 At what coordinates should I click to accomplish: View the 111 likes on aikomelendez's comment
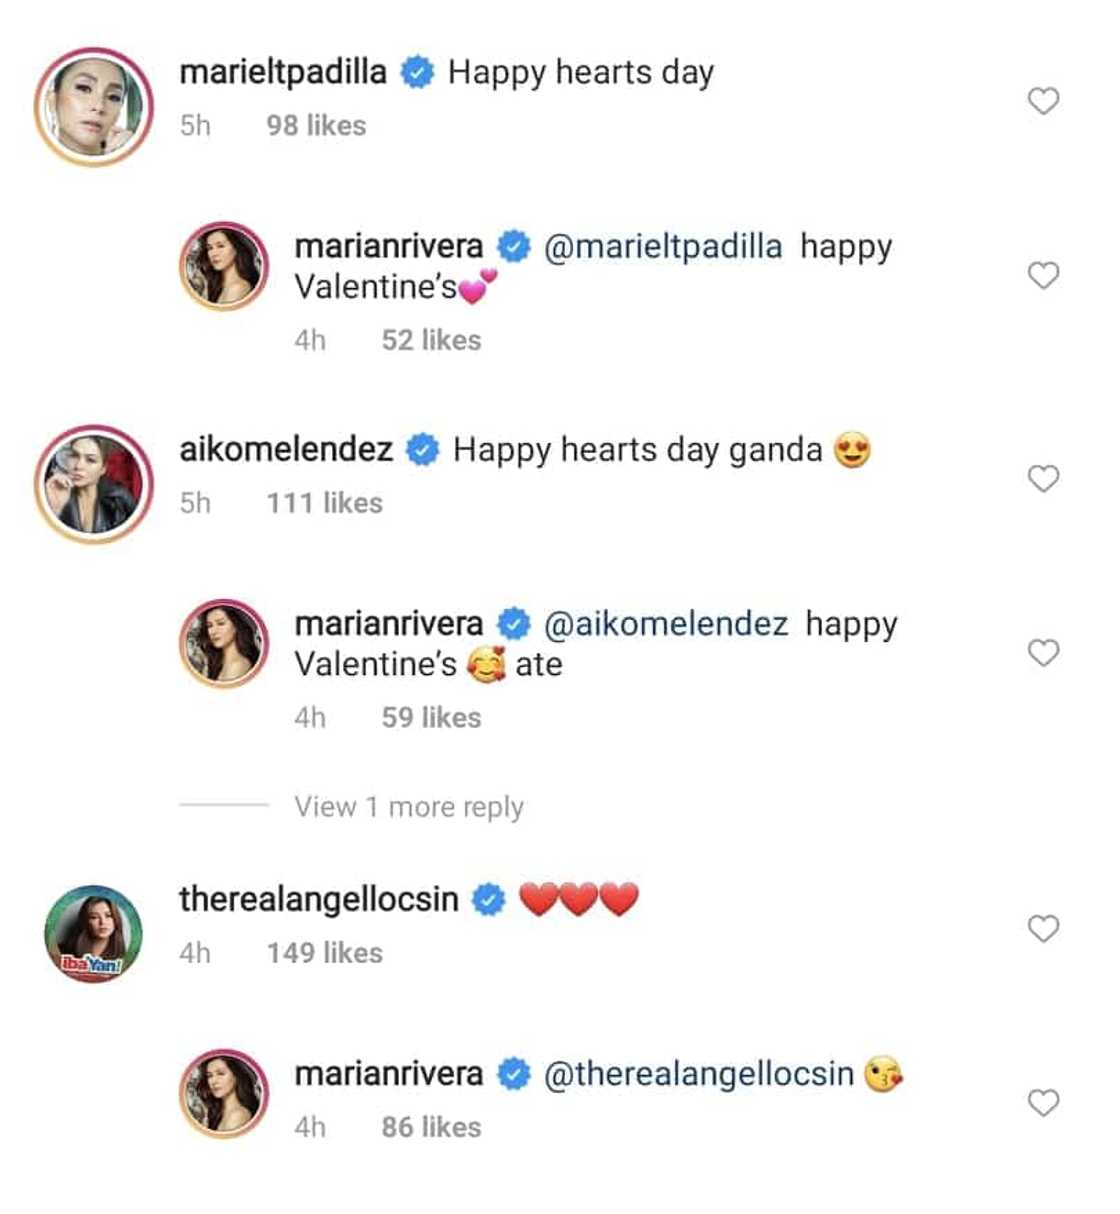[x=324, y=503]
